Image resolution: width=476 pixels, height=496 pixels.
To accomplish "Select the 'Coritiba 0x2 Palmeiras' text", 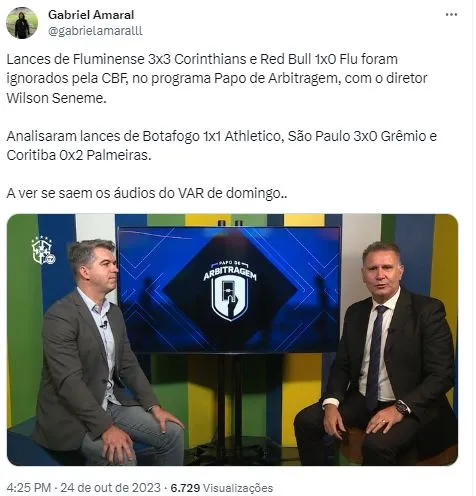I will (x=79, y=156).
